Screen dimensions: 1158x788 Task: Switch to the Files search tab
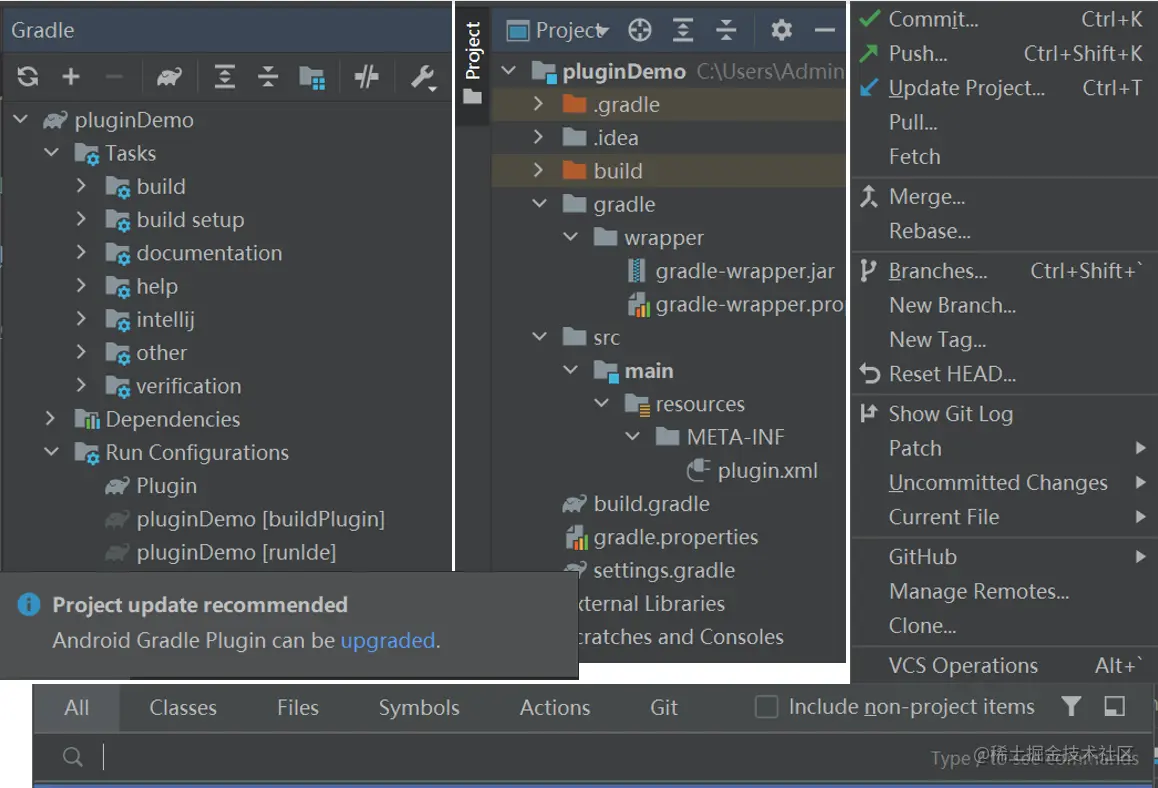(x=298, y=708)
